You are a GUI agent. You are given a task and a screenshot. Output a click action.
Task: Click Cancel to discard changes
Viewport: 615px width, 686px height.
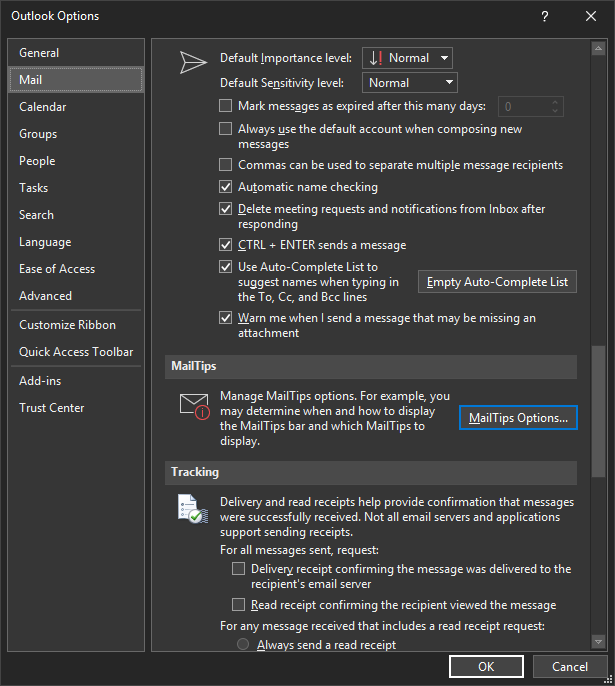pos(570,667)
